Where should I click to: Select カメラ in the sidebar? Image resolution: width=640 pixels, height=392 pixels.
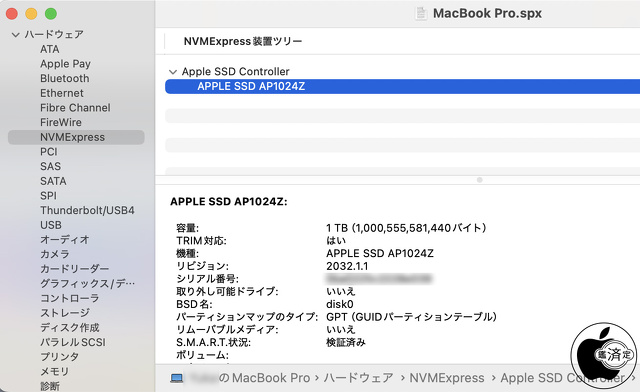[55, 254]
